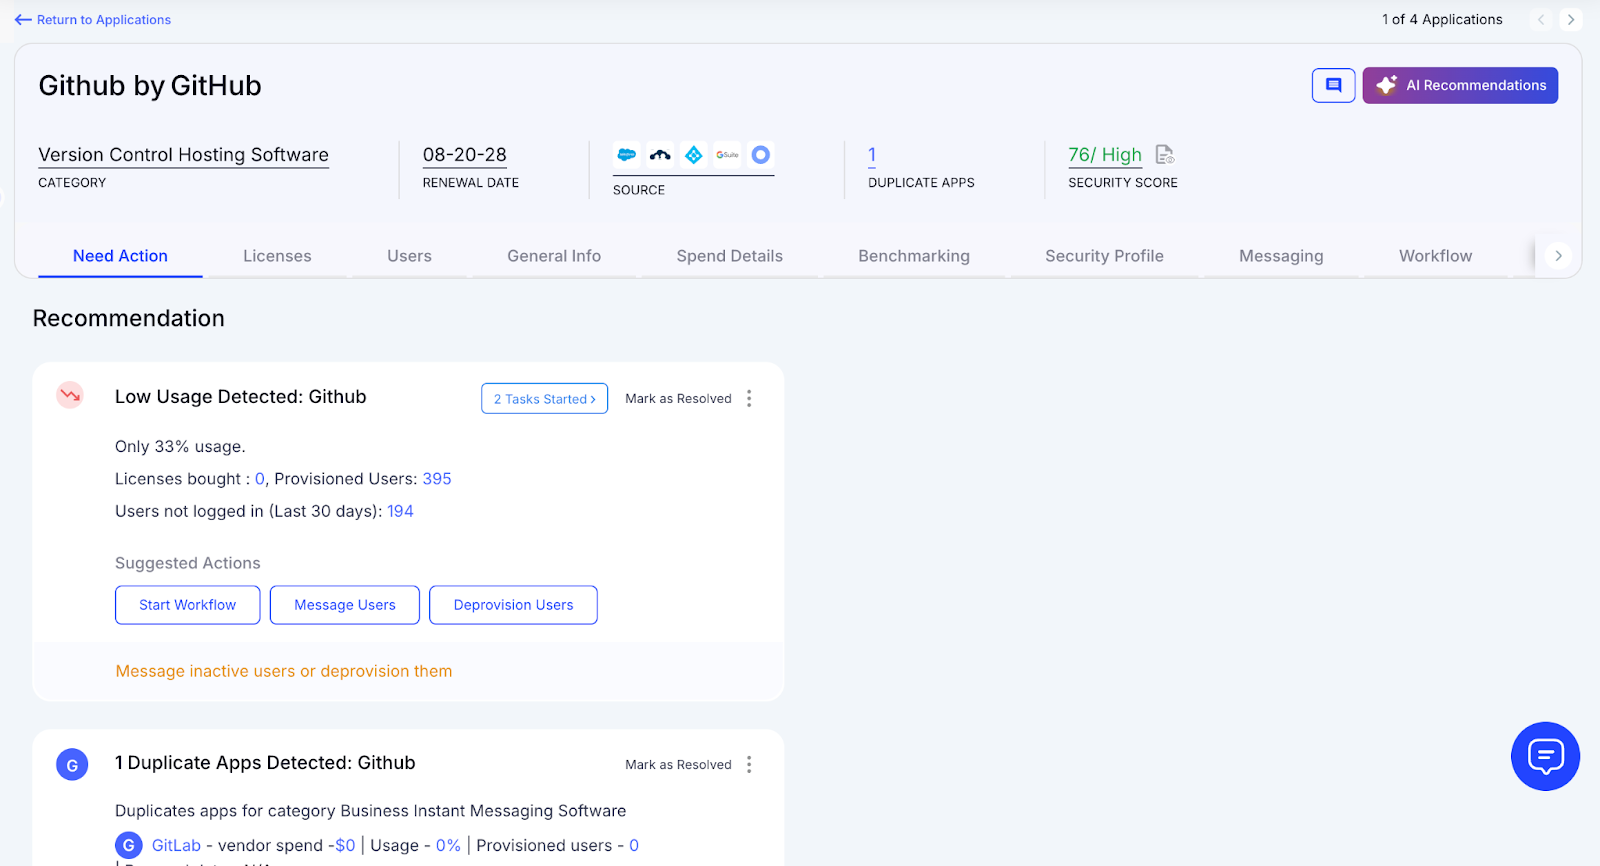Open the security score report icon
Viewport: 1600px width, 866px height.
(x=1165, y=155)
